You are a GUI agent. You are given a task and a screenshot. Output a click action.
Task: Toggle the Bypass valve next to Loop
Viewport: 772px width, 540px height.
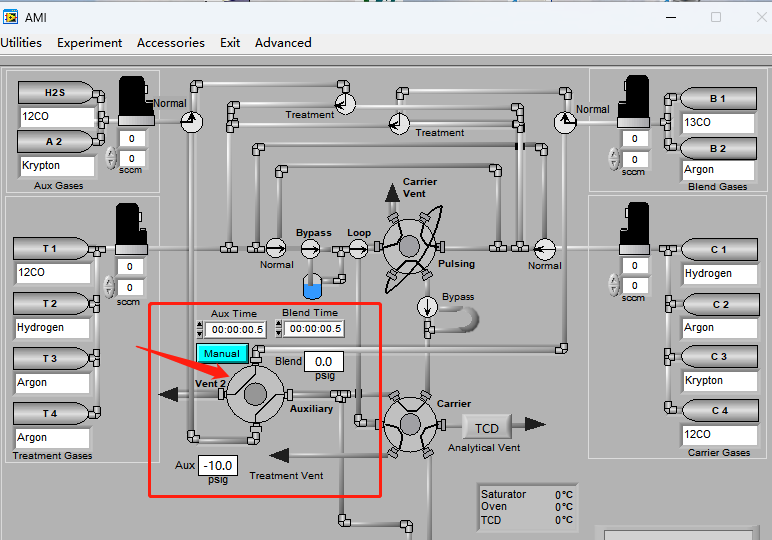click(310, 248)
